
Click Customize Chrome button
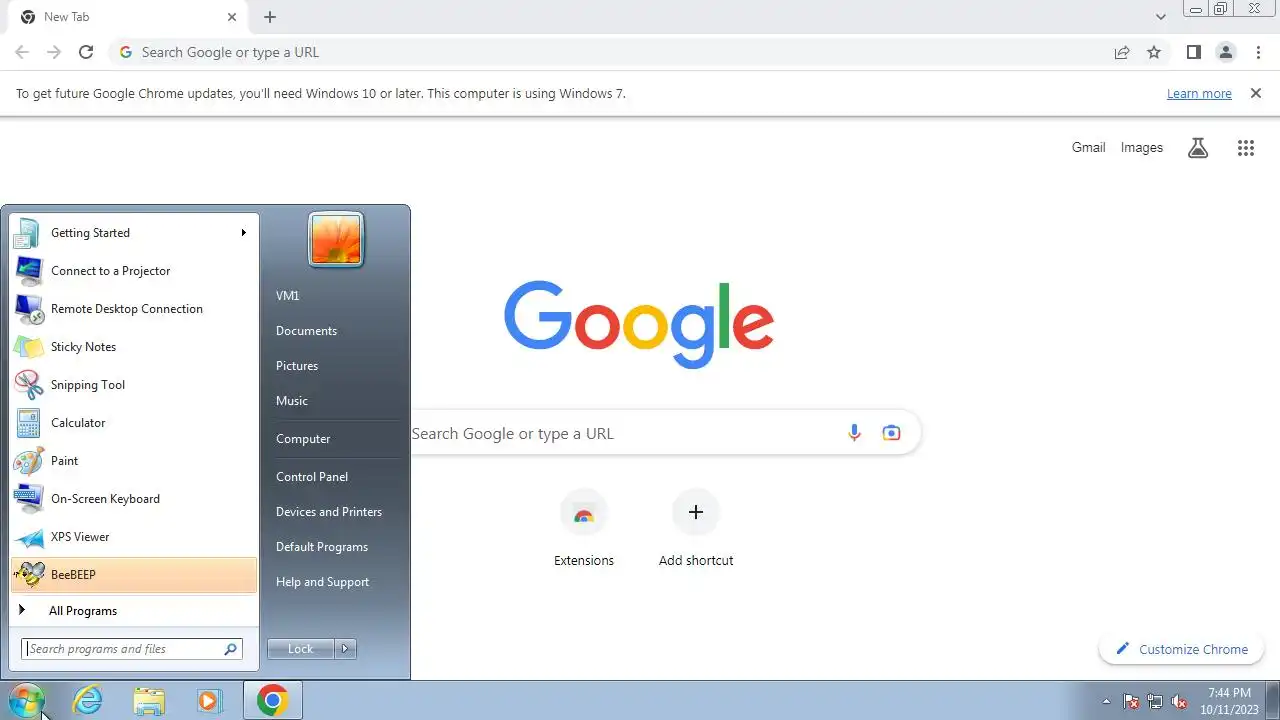[x=1182, y=649]
